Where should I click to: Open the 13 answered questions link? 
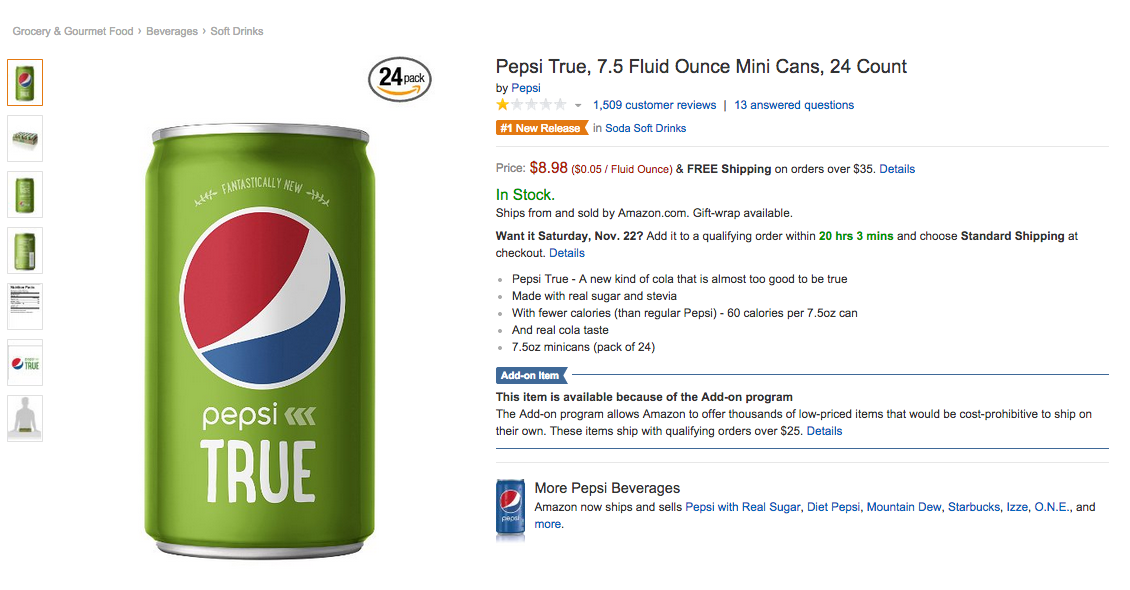tap(794, 105)
